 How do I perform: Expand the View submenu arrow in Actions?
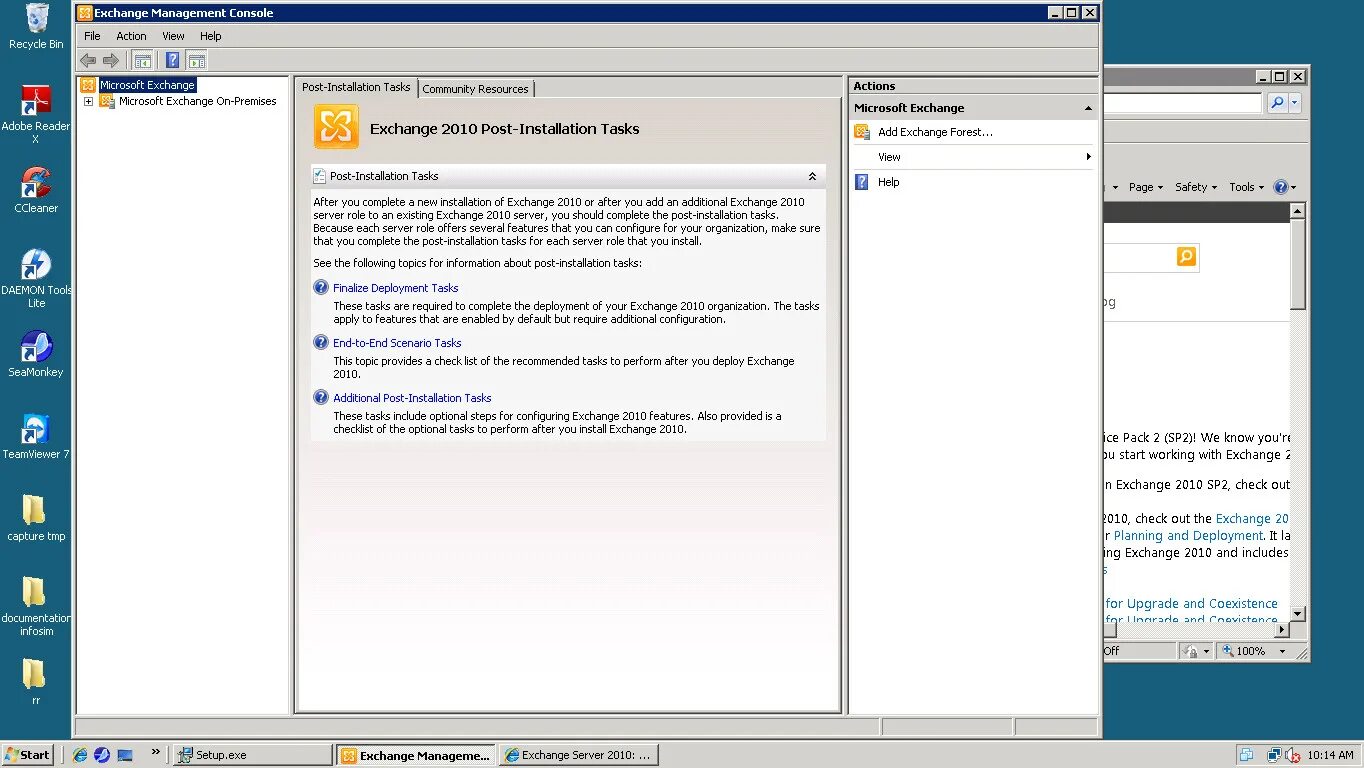1088,157
